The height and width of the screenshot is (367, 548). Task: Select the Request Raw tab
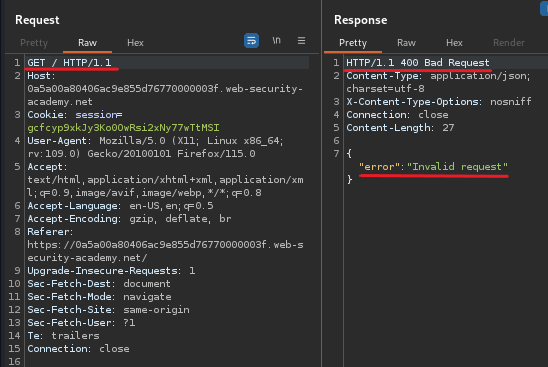click(x=87, y=43)
